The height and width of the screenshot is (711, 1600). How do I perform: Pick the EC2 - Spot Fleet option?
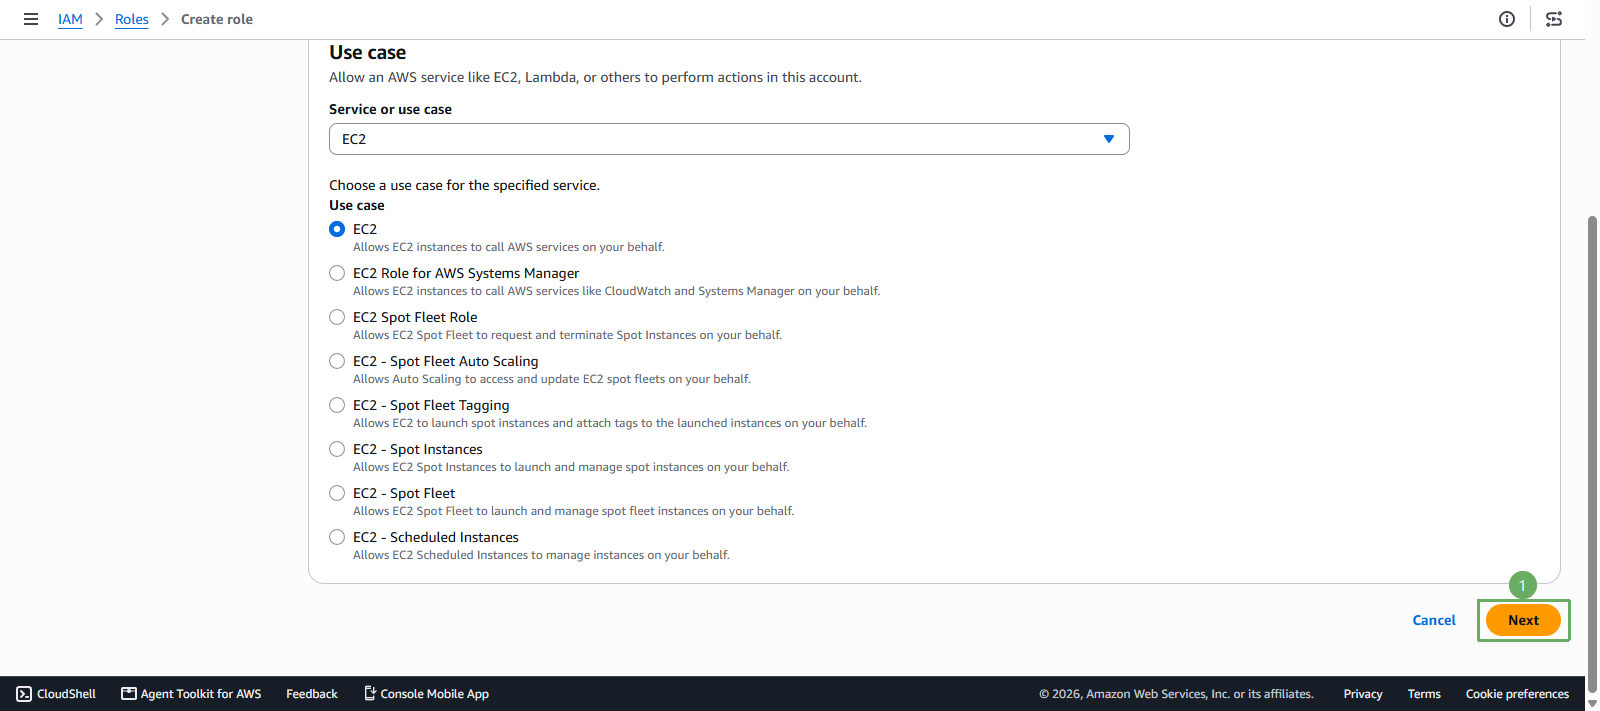337,493
